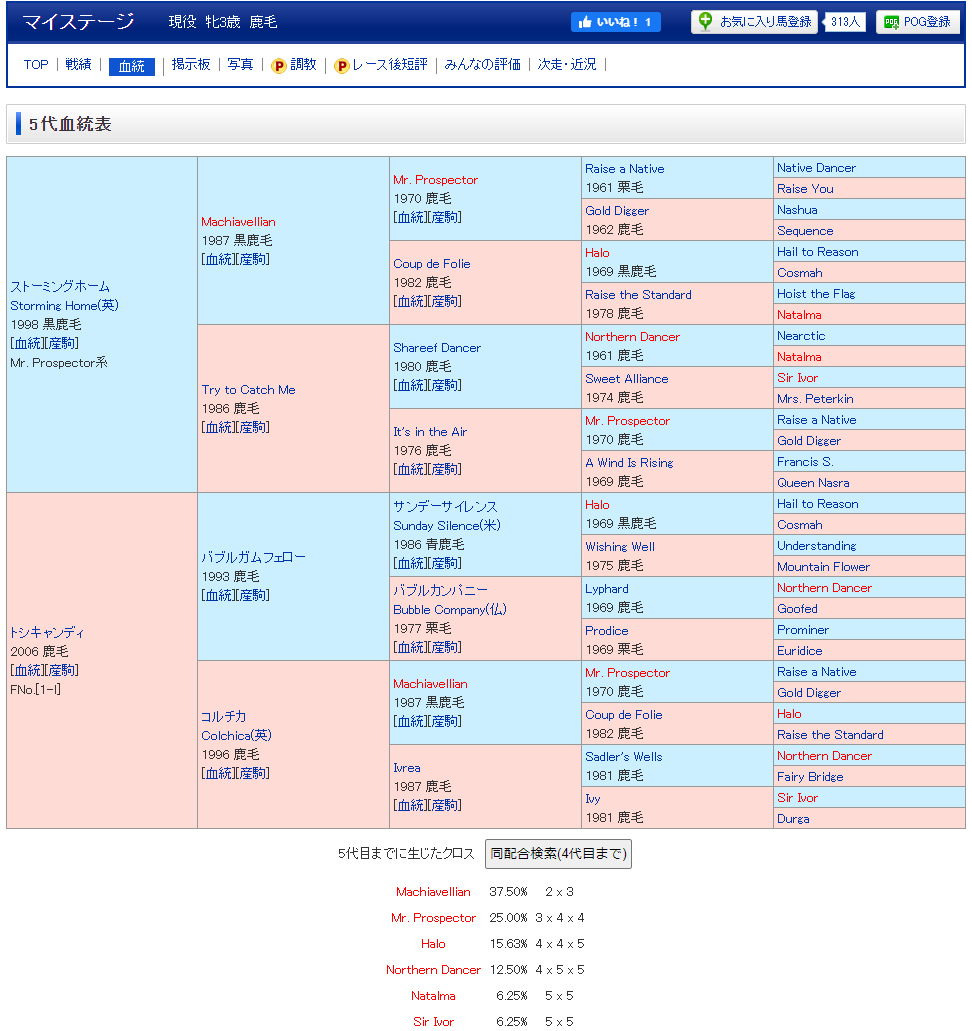Open the Sweet Alliance link
Viewport: 972px width, 1031px height.
[x=627, y=379]
